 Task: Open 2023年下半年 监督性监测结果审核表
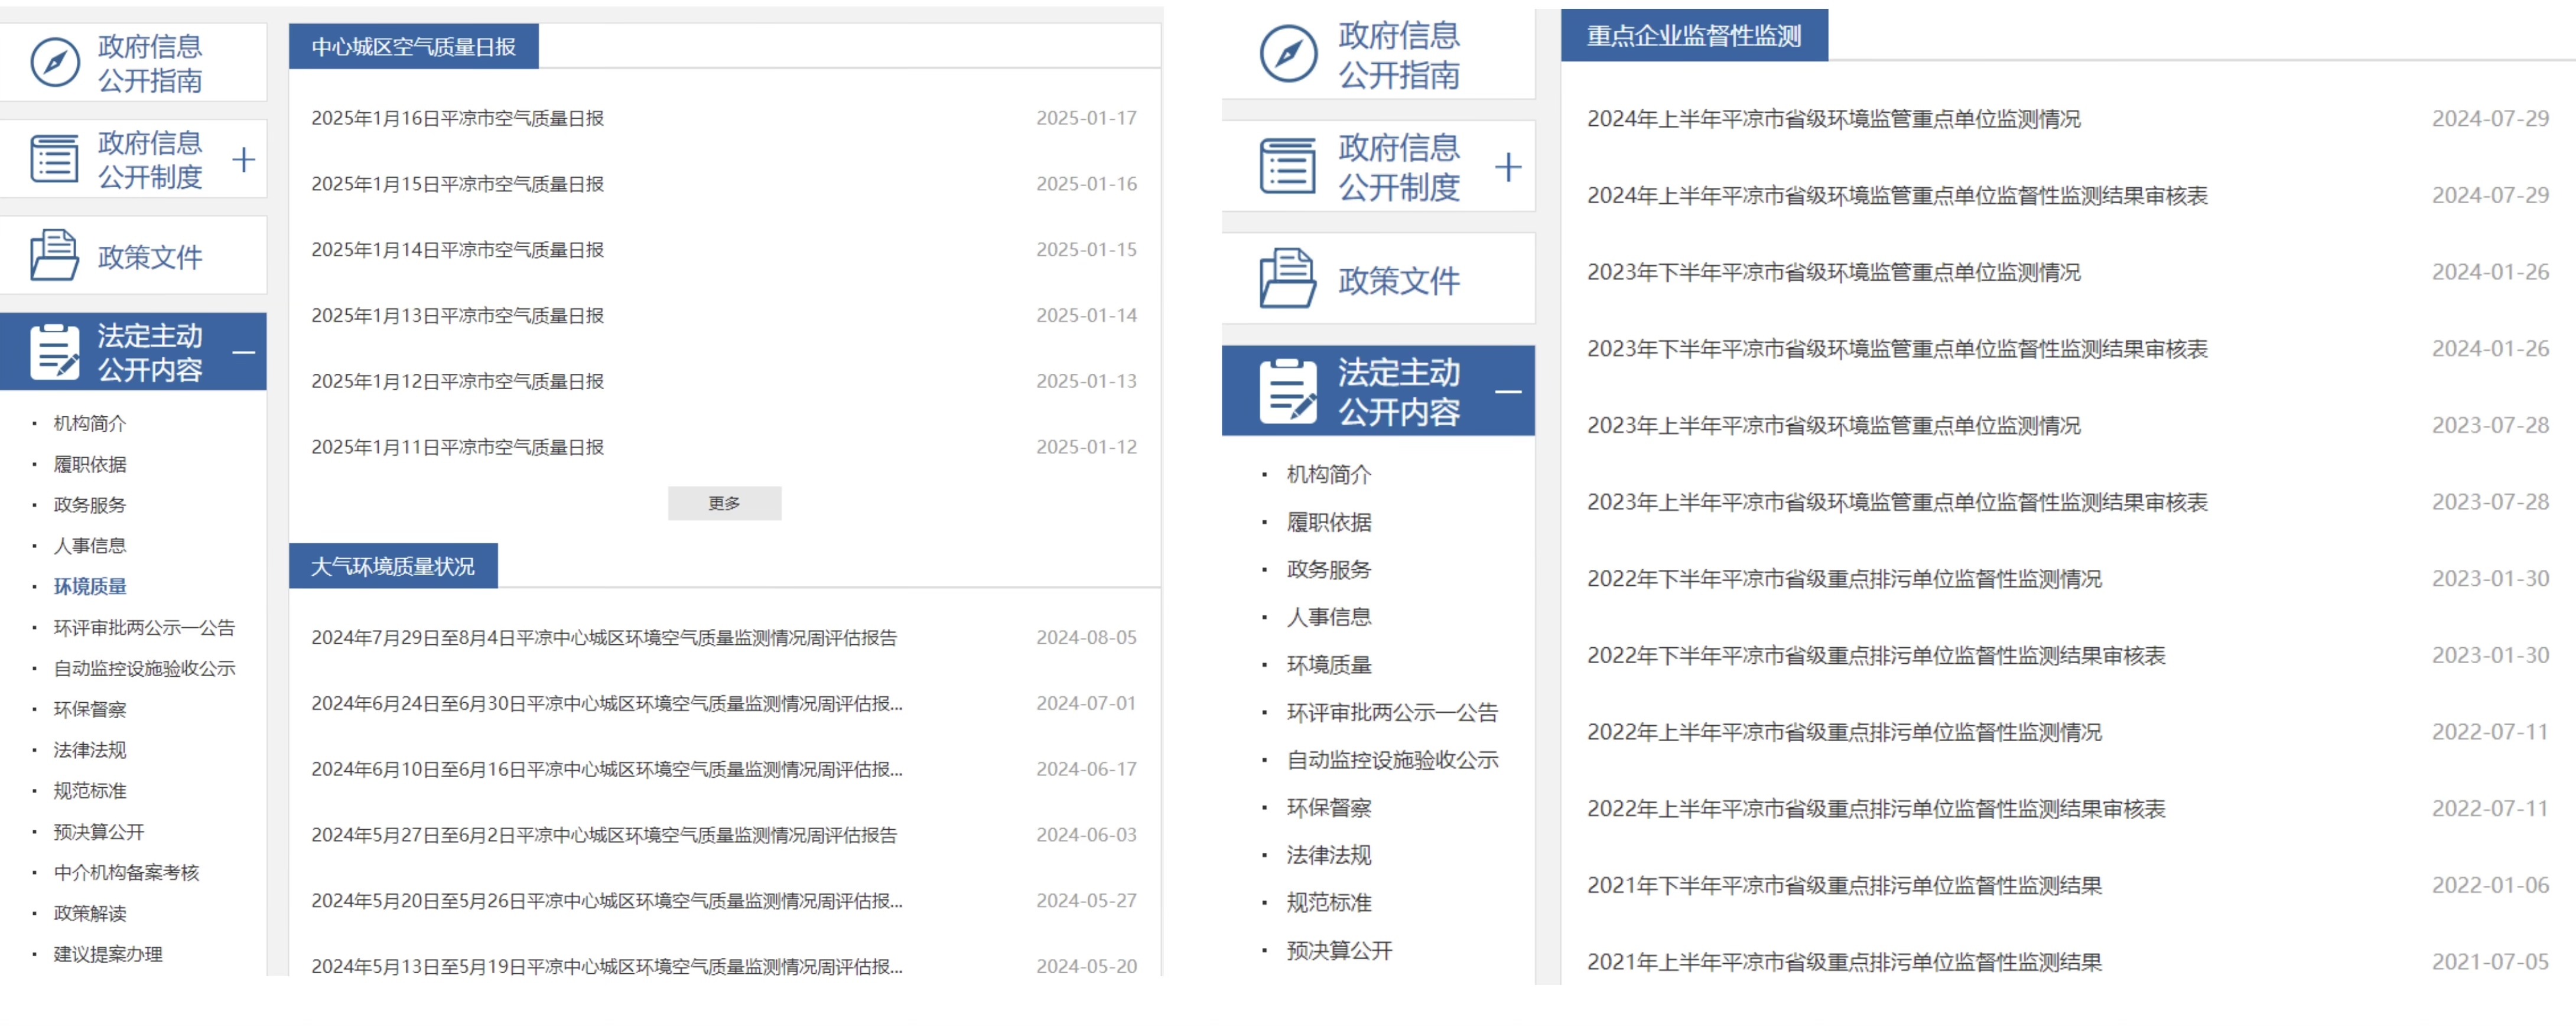tap(1897, 349)
